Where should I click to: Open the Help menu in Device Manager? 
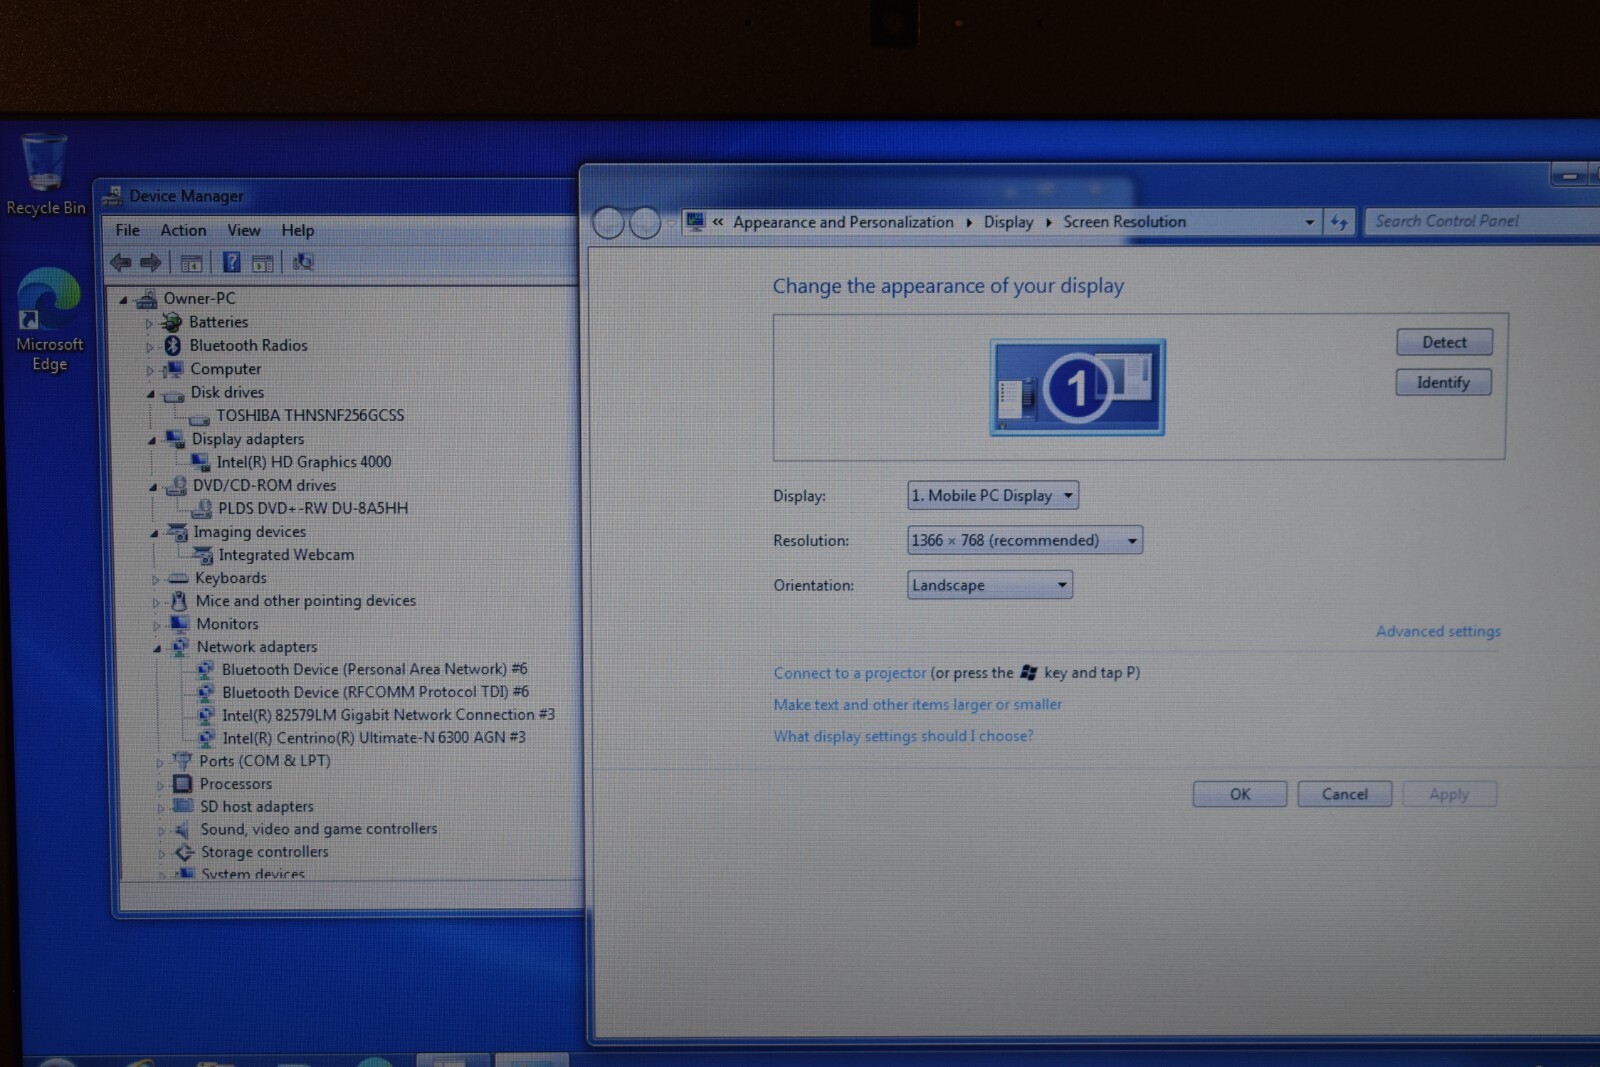coord(297,230)
